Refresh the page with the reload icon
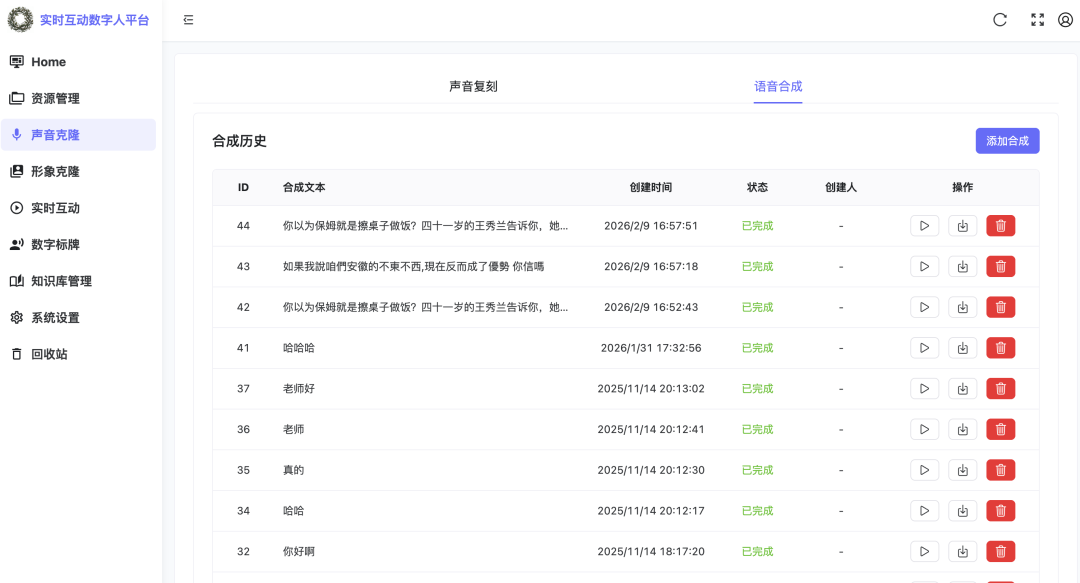Screen dimensions: 1080x583 coord(999,19)
